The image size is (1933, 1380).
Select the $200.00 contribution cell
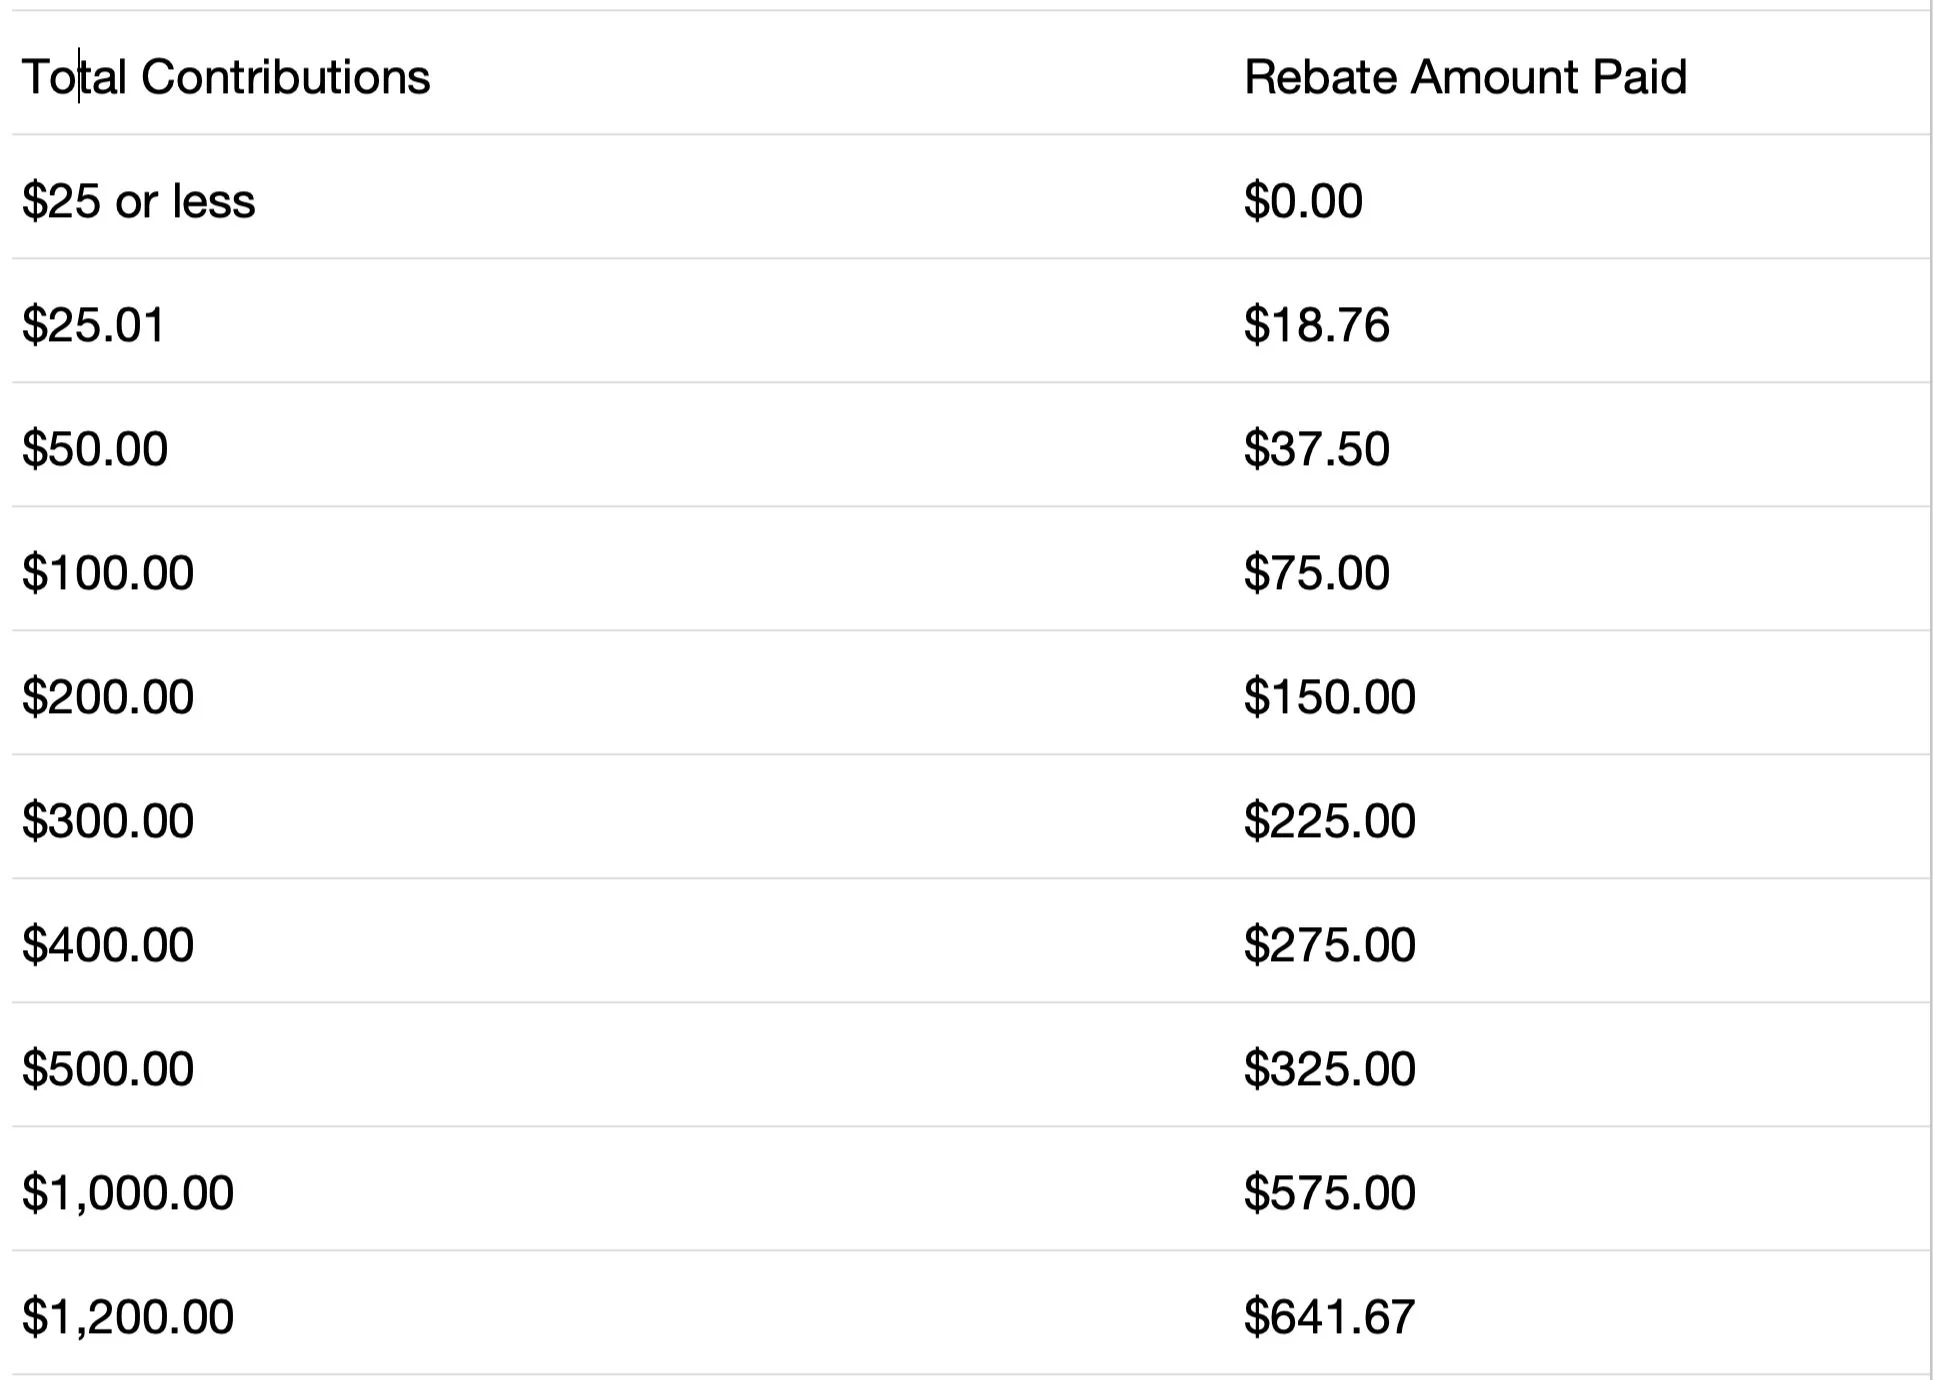108,697
